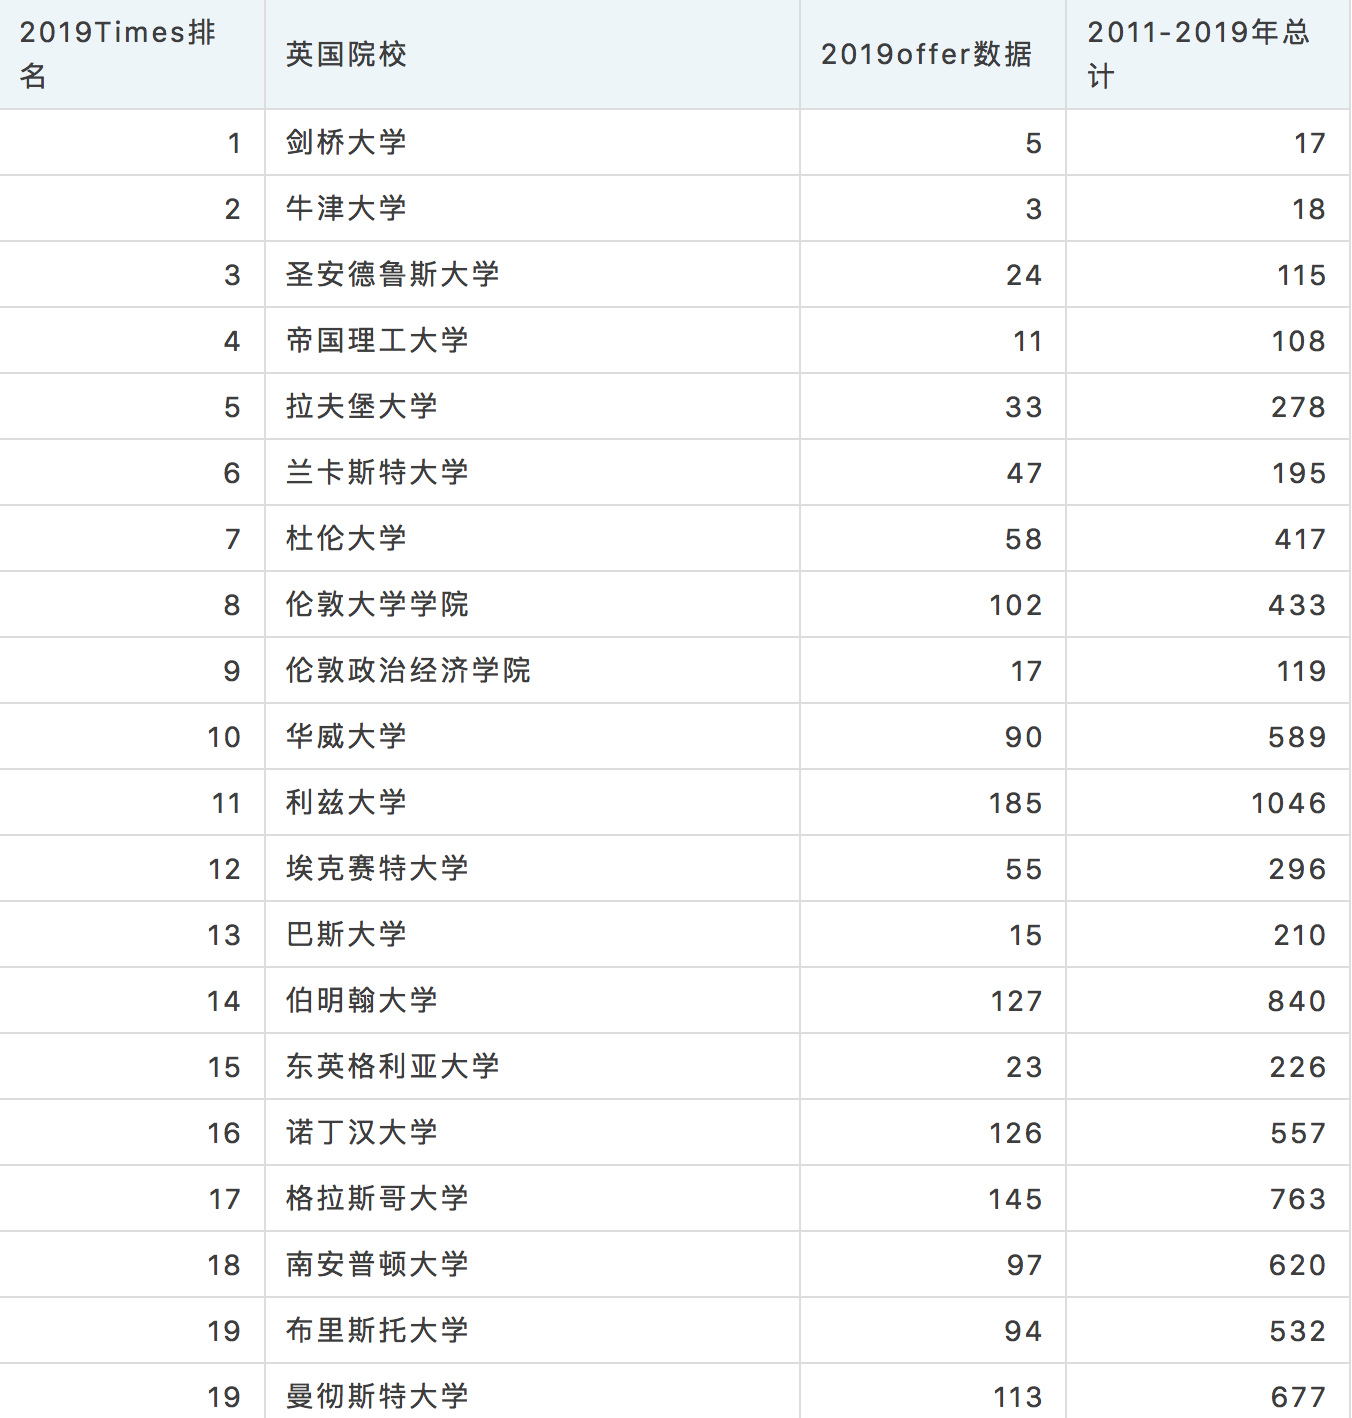The height and width of the screenshot is (1418, 1352).
Task: Click the 2019Times排名 column header
Action: pyautogui.click(x=118, y=54)
